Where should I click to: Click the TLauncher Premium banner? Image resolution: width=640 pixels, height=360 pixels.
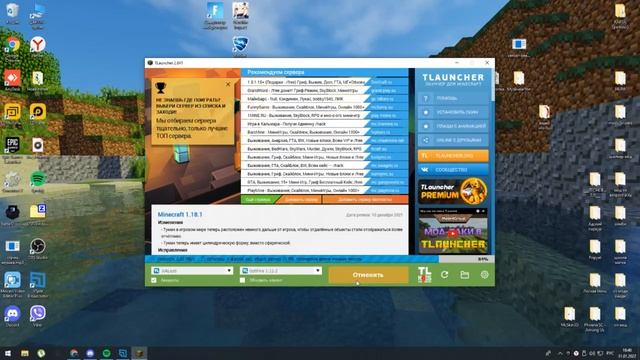point(453,191)
